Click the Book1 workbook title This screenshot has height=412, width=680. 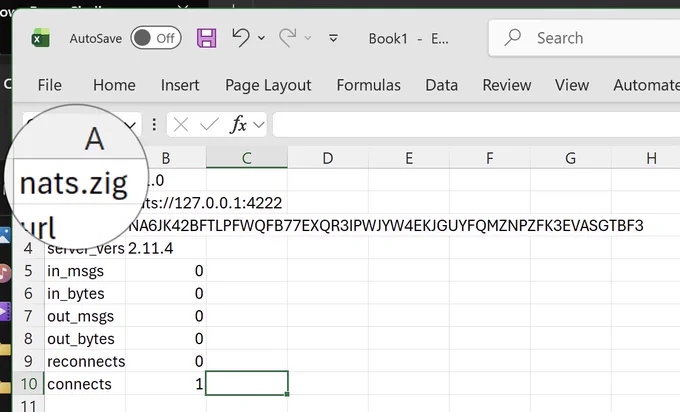[x=388, y=39]
